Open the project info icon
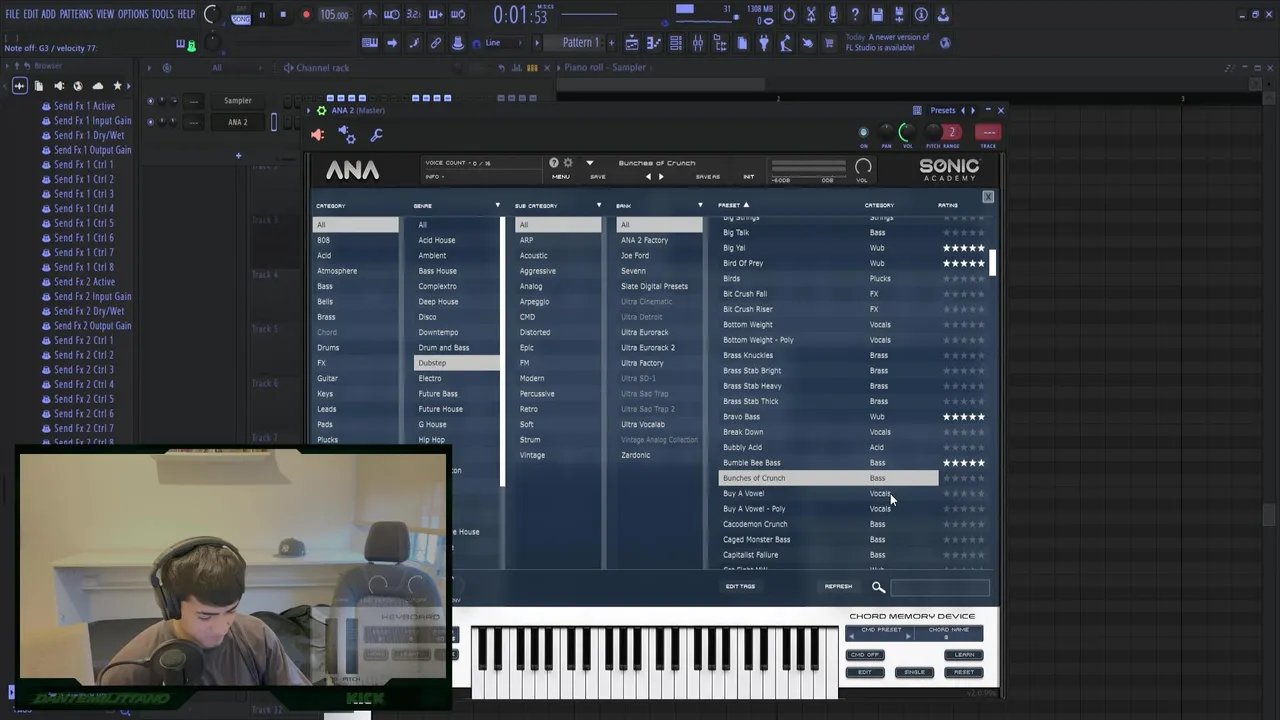 tap(921, 15)
